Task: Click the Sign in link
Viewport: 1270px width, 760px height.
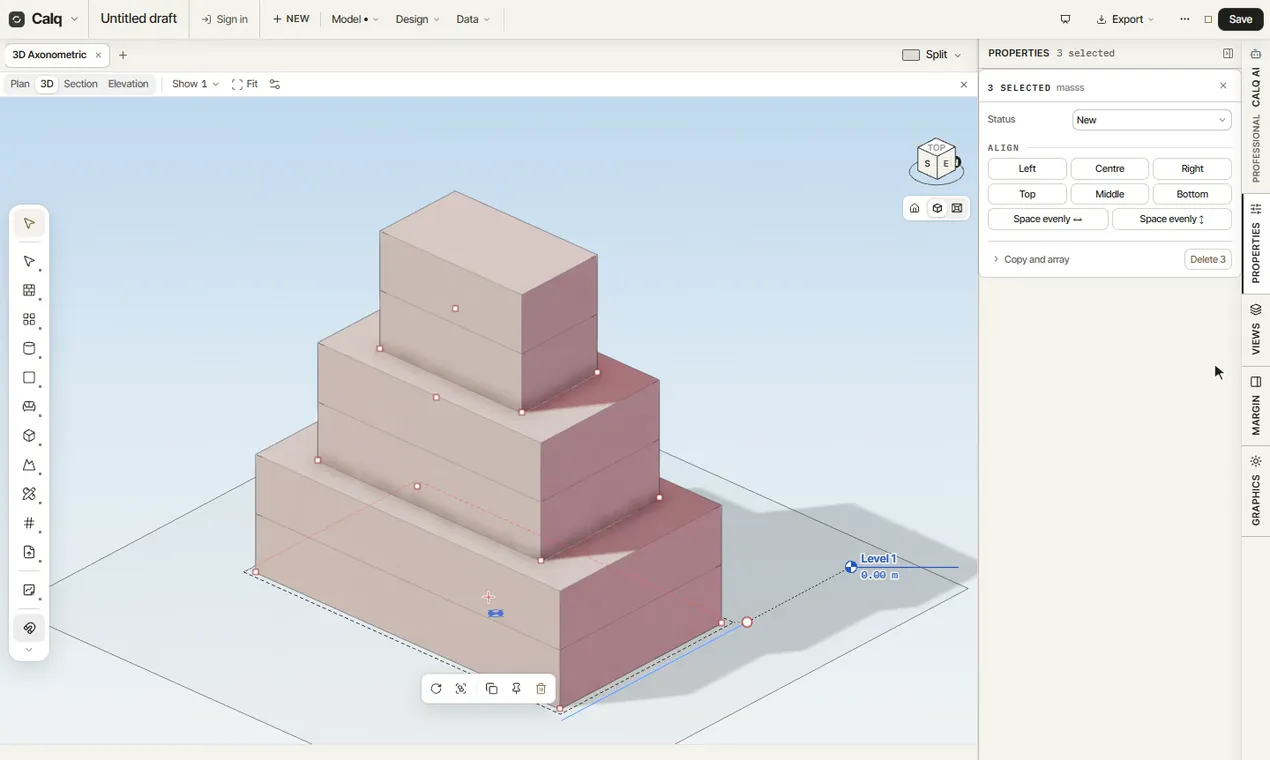Action: point(224,19)
